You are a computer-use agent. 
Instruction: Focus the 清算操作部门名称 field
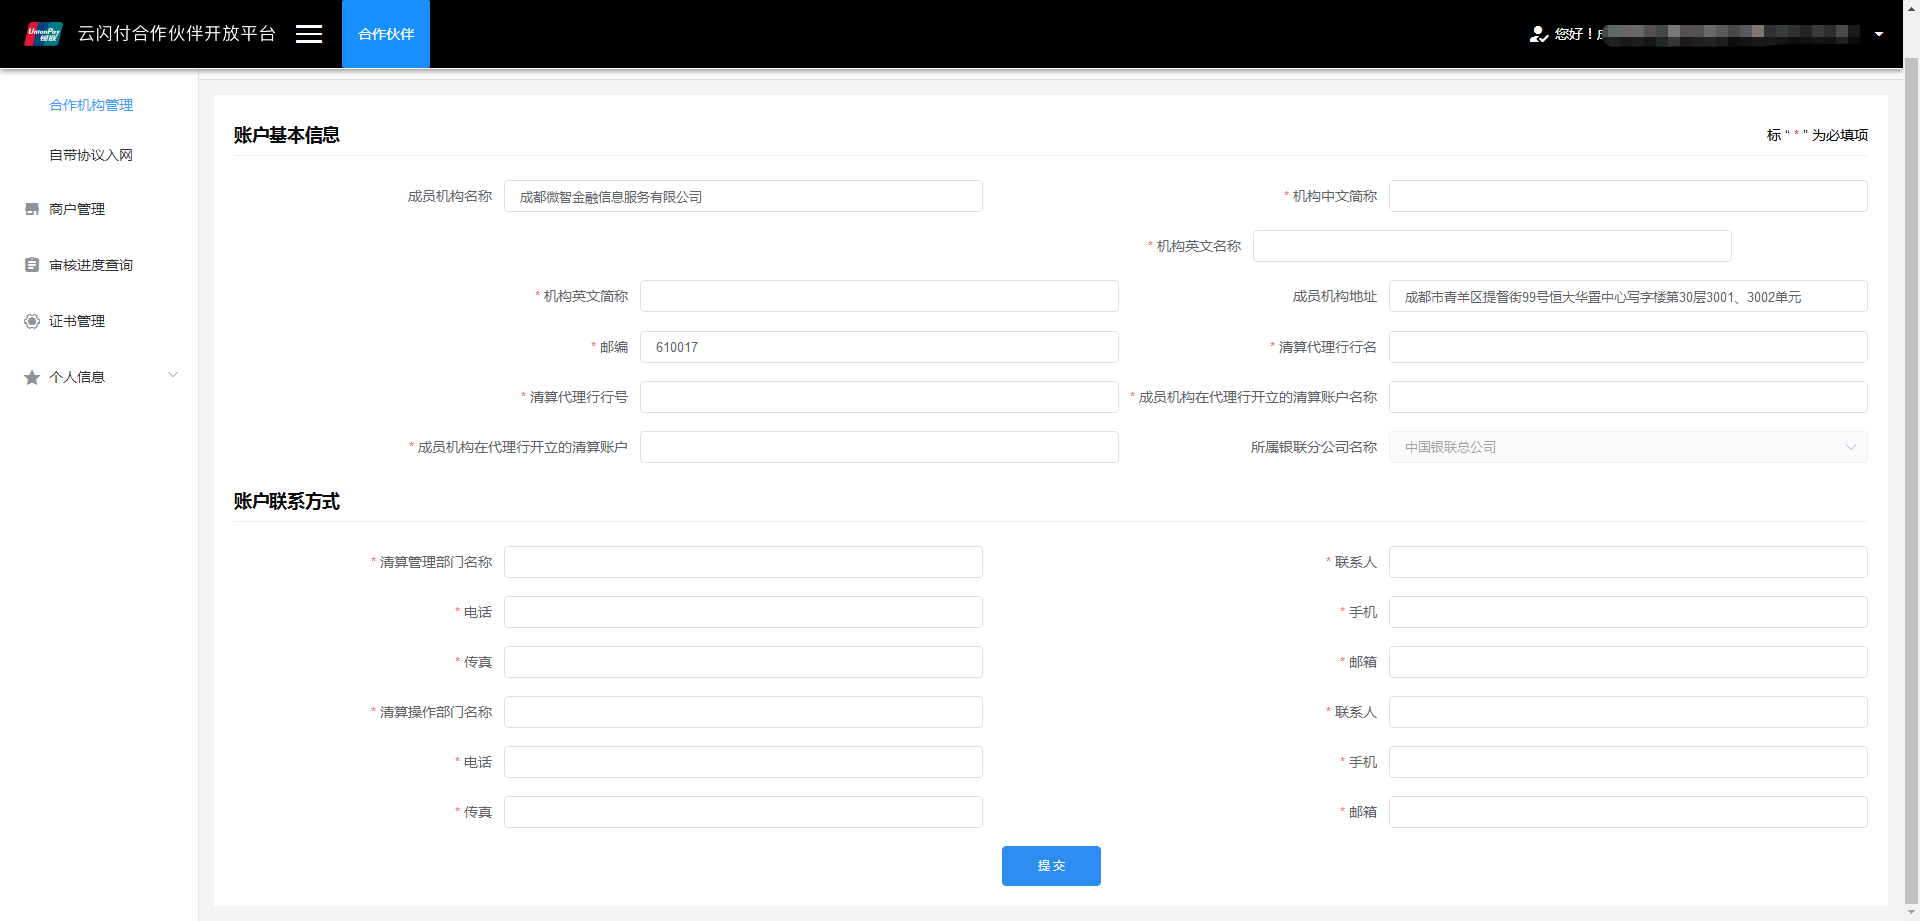(743, 712)
